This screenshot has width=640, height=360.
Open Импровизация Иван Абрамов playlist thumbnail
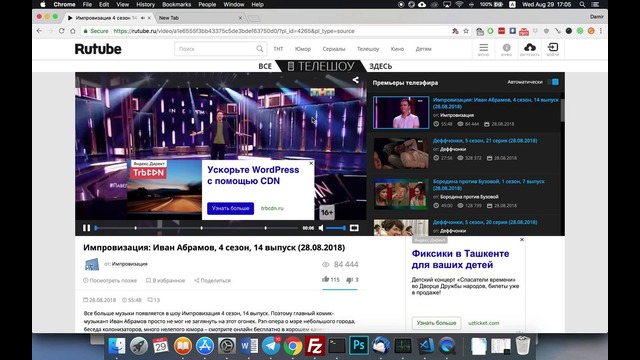tap(401, 113)
